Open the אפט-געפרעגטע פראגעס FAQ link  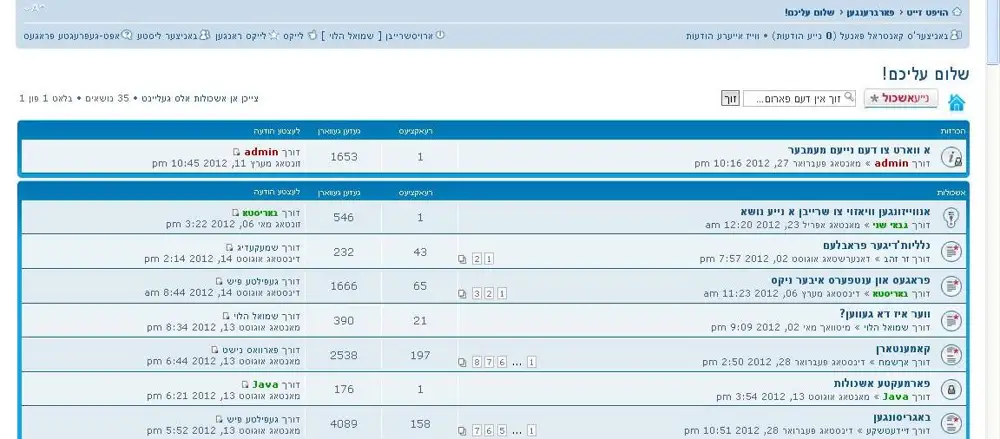[x=72, y=36]
